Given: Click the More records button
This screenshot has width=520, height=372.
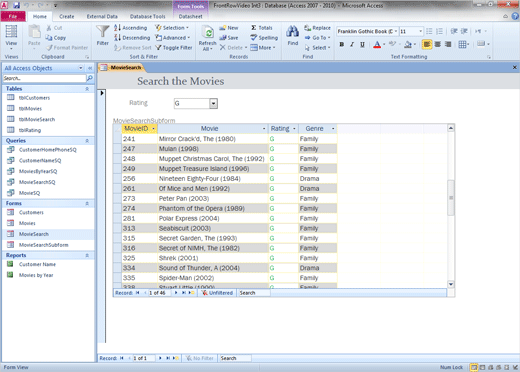Looking at the screenshot, I should tap(263, 48).
